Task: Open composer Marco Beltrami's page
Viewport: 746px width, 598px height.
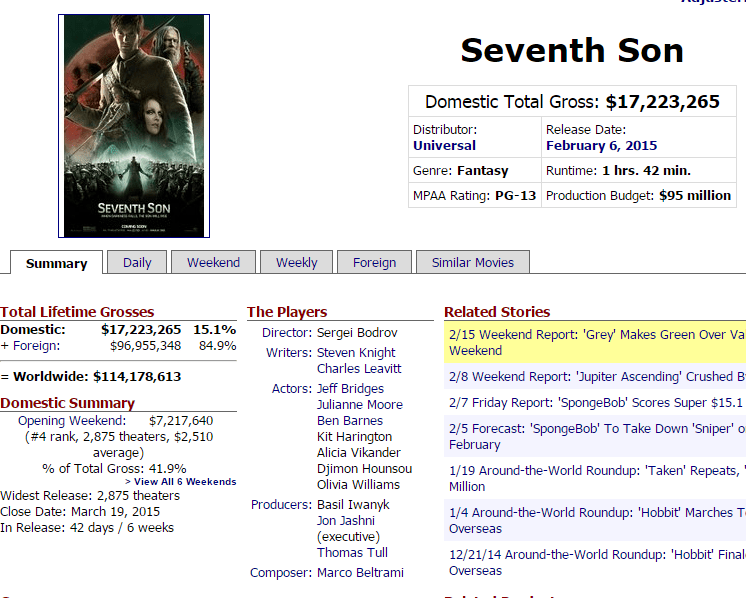Action: pyautogui.click(x=360, y=573)
